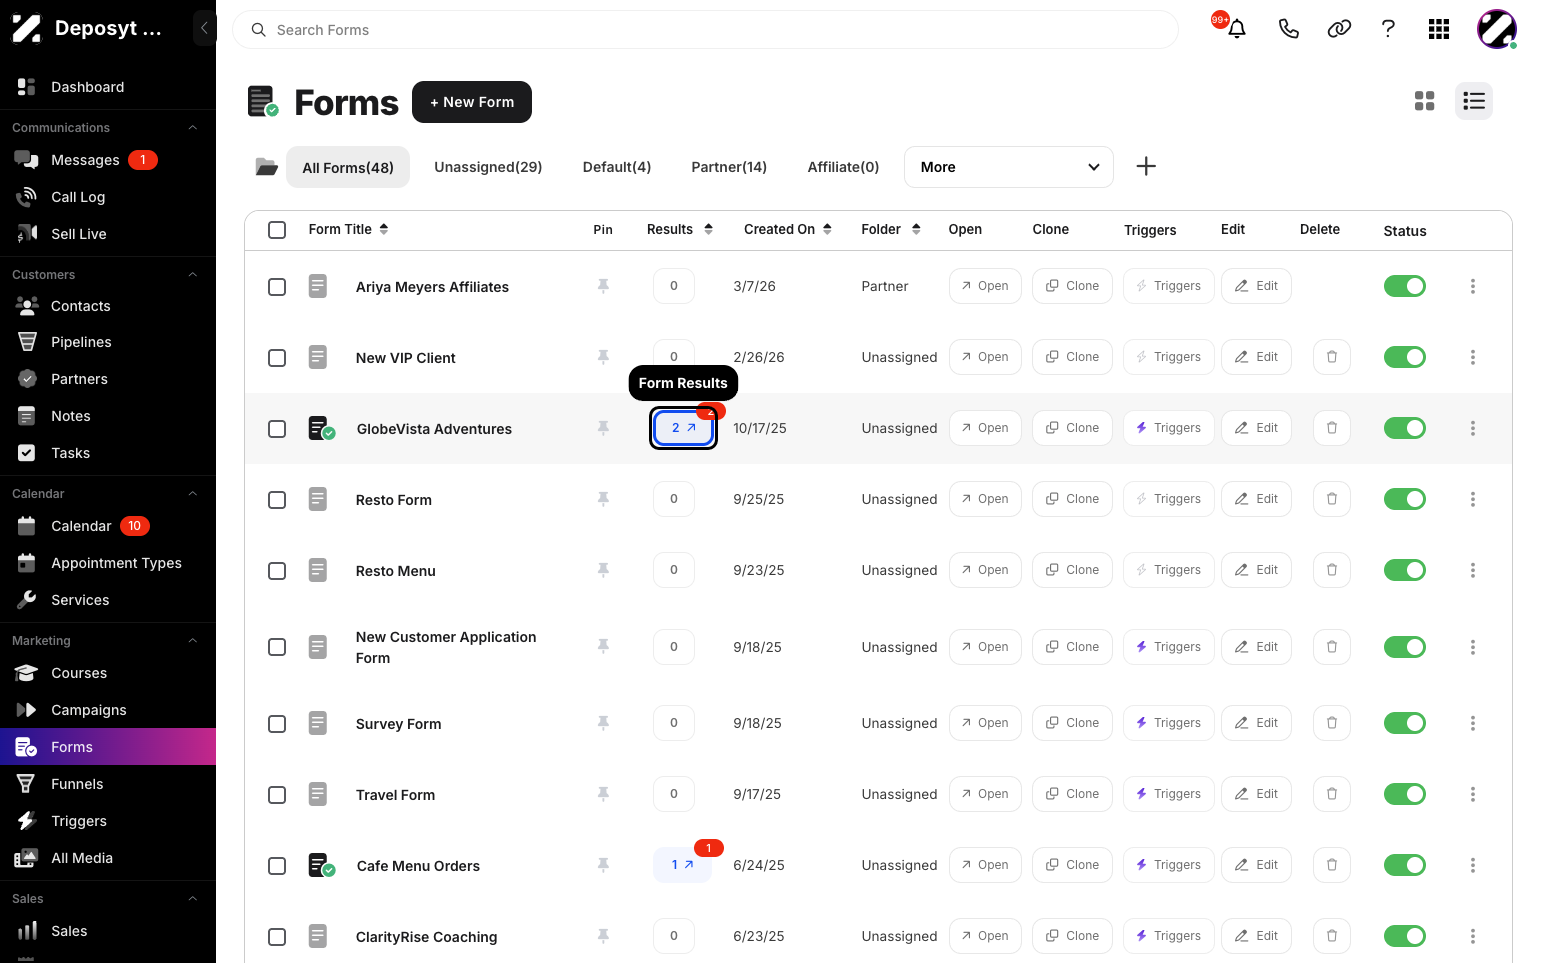1541x963 pixels.
Task: Pin the Ariya Meyers Affiliates form
Action: click(603, 286)
